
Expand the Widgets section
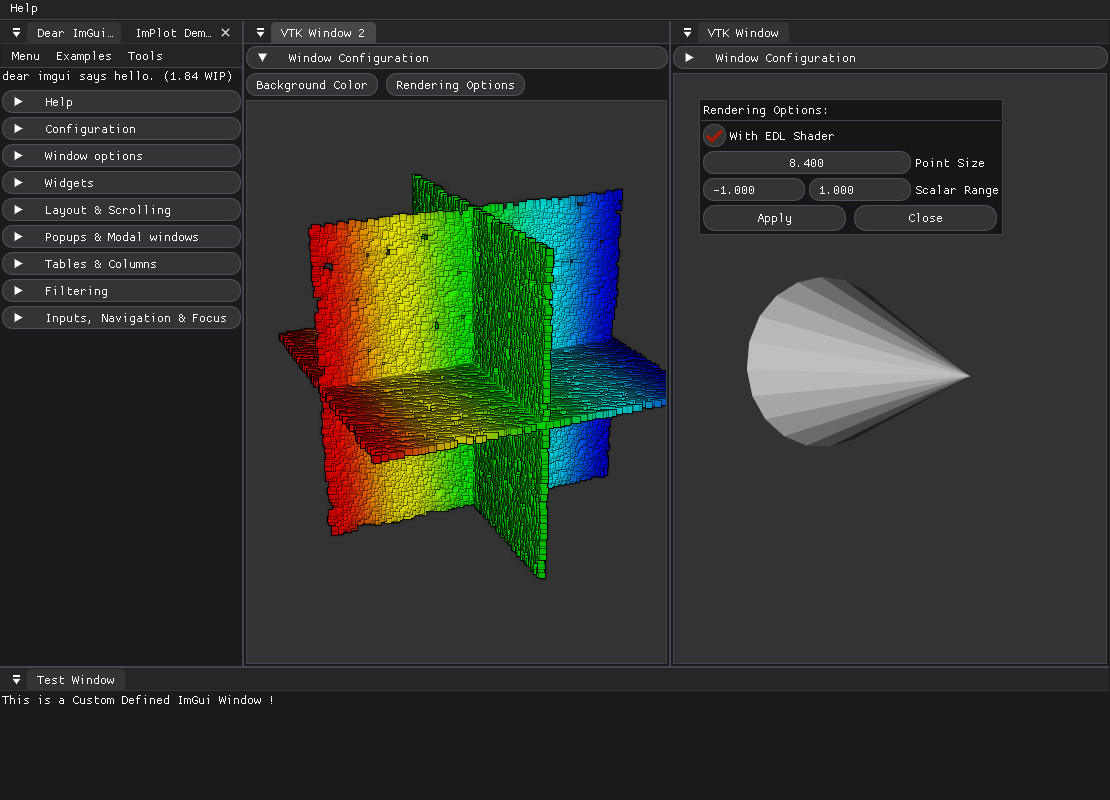pos(122,183)
